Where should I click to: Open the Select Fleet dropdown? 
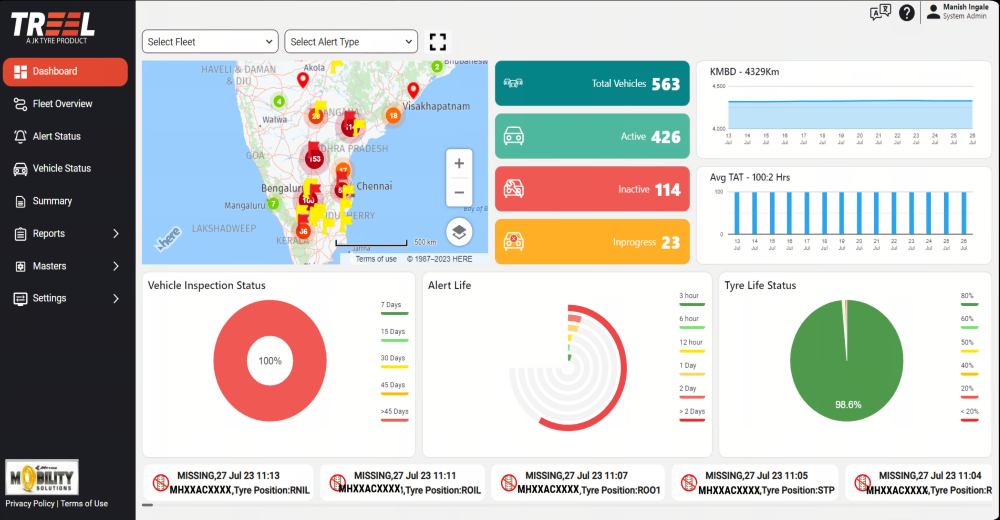(x=210, y=42)
